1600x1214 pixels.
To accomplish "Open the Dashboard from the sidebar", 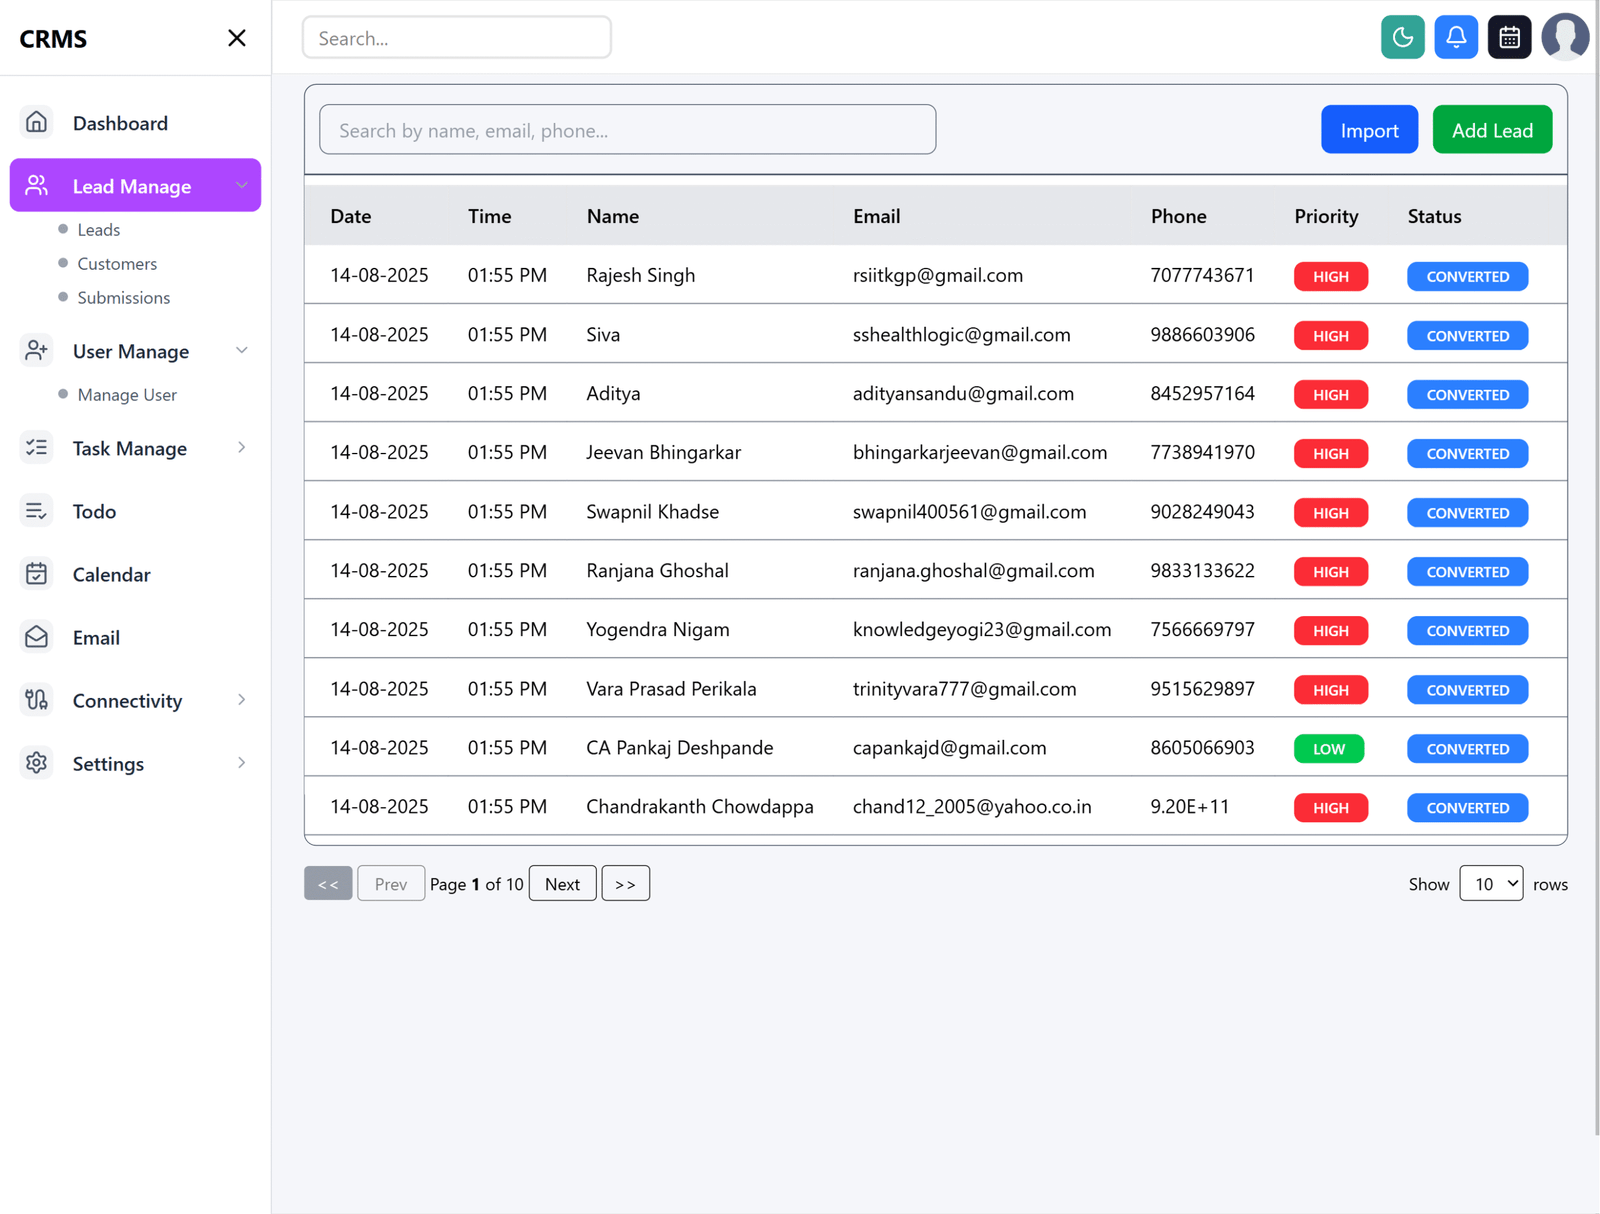I will click(120, 122).
